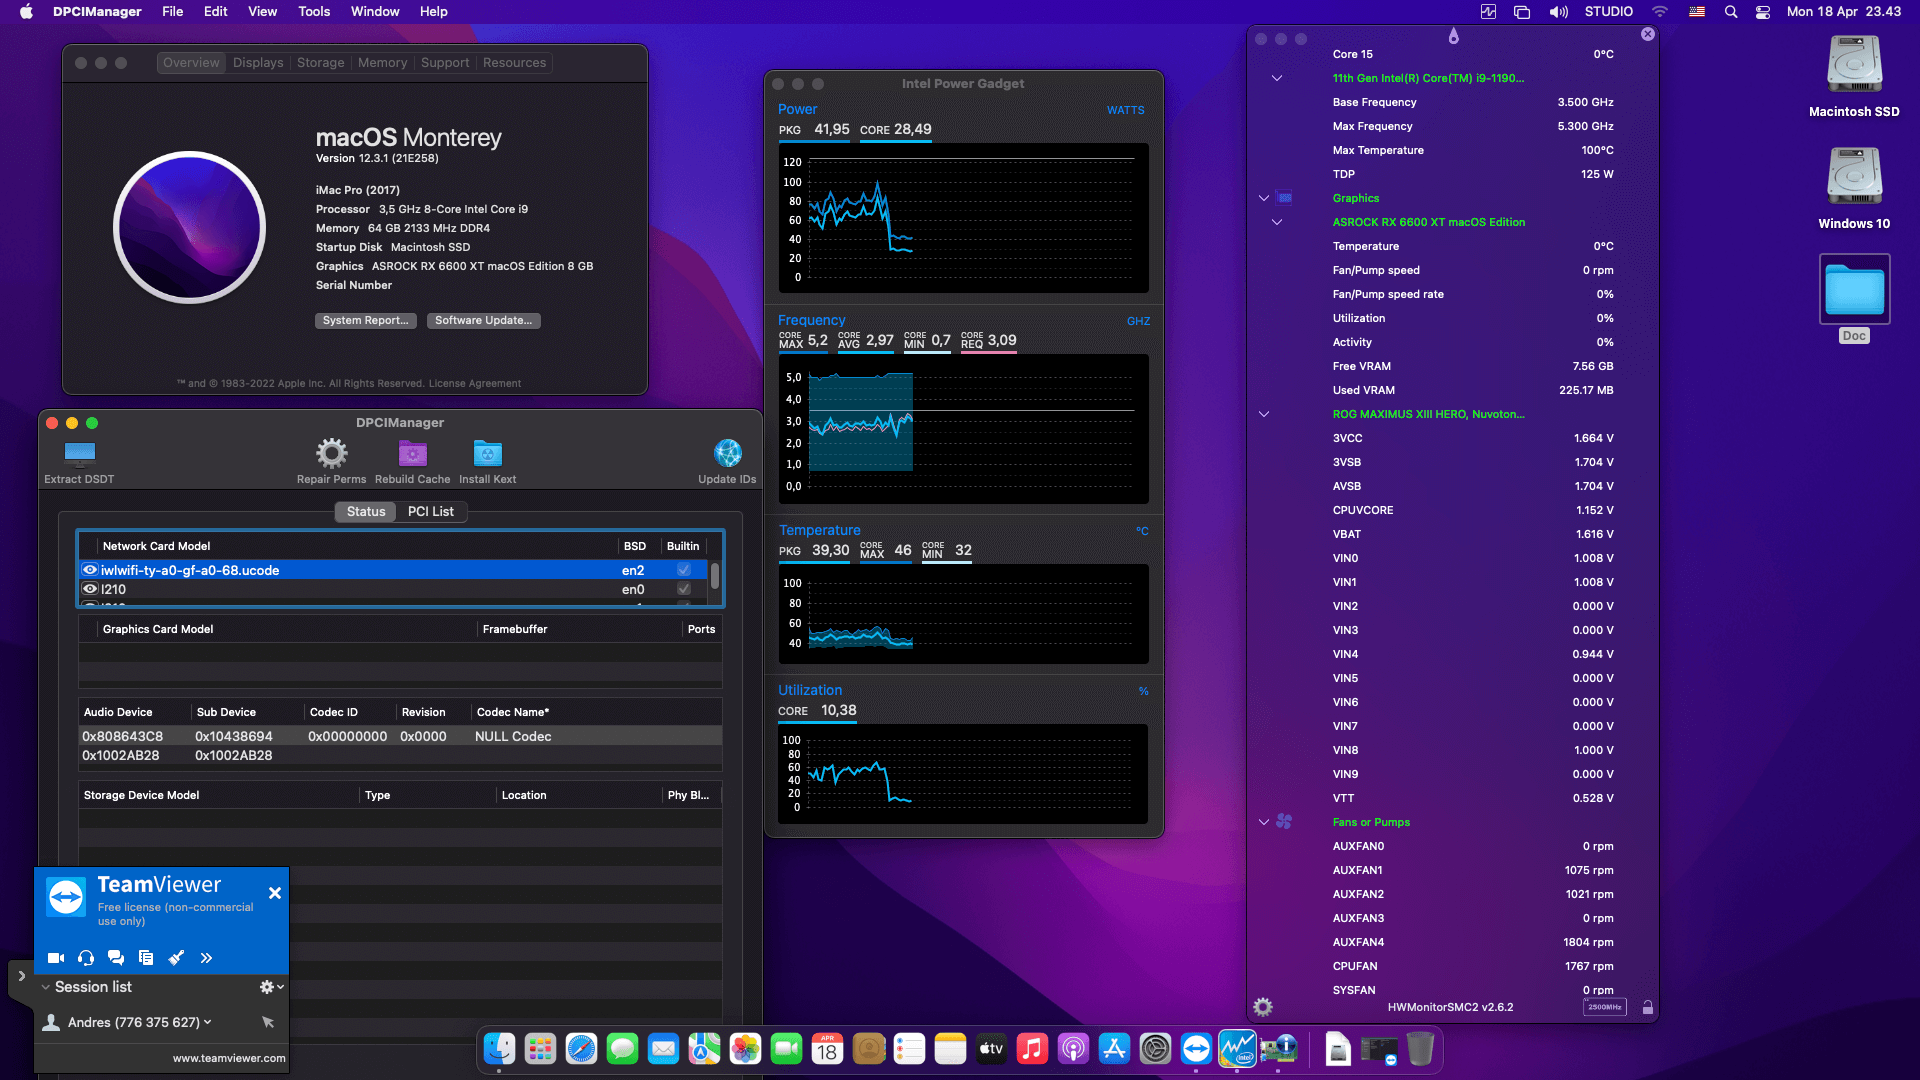This screenshot has width=1920, height=1080.
Task: Select the 0x1002AB28 audio device row
Action: pos(400,755)
